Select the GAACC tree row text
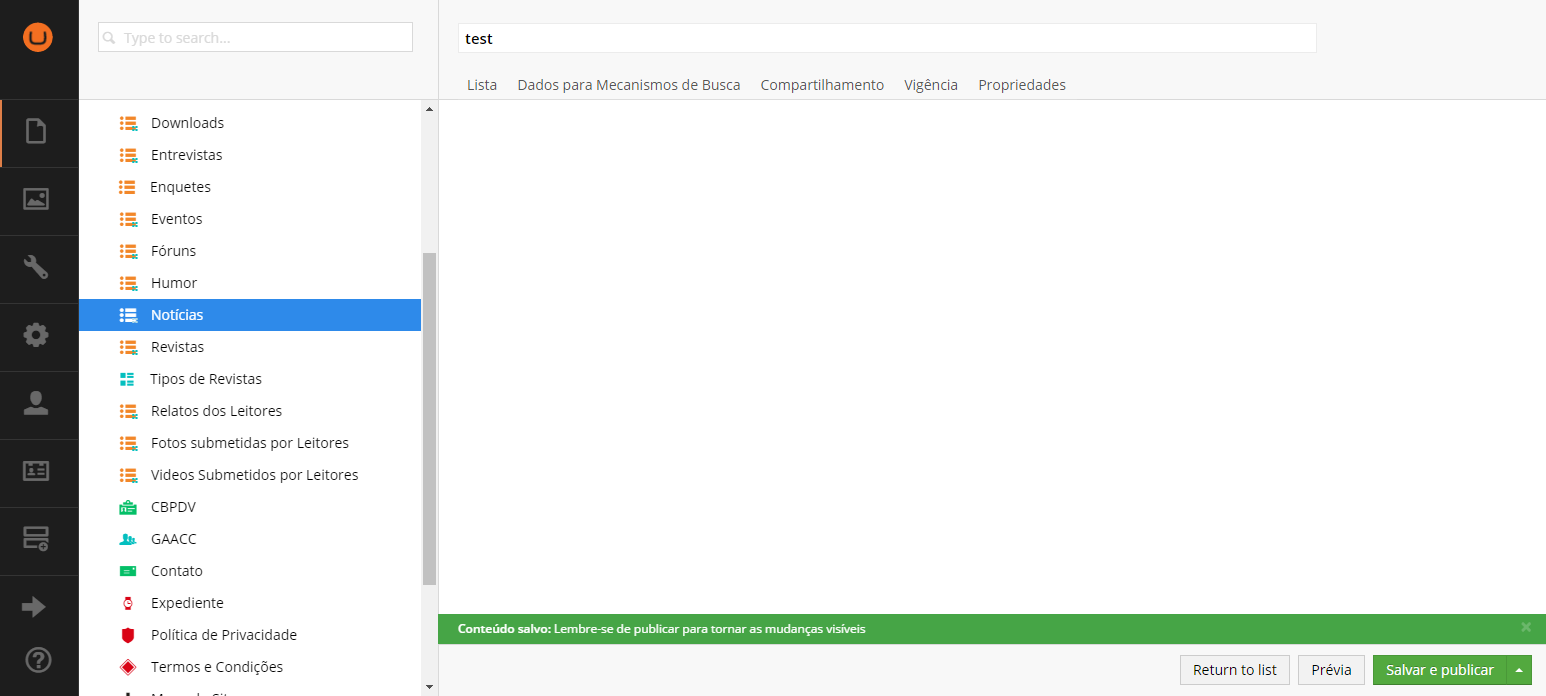The height and width of the screenshot is (696, 1546). pyautogui.click(x=174, y=539)
